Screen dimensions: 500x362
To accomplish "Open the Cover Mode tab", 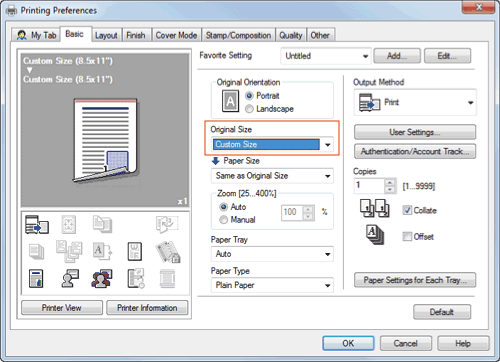I will click(x=176, y=35).
